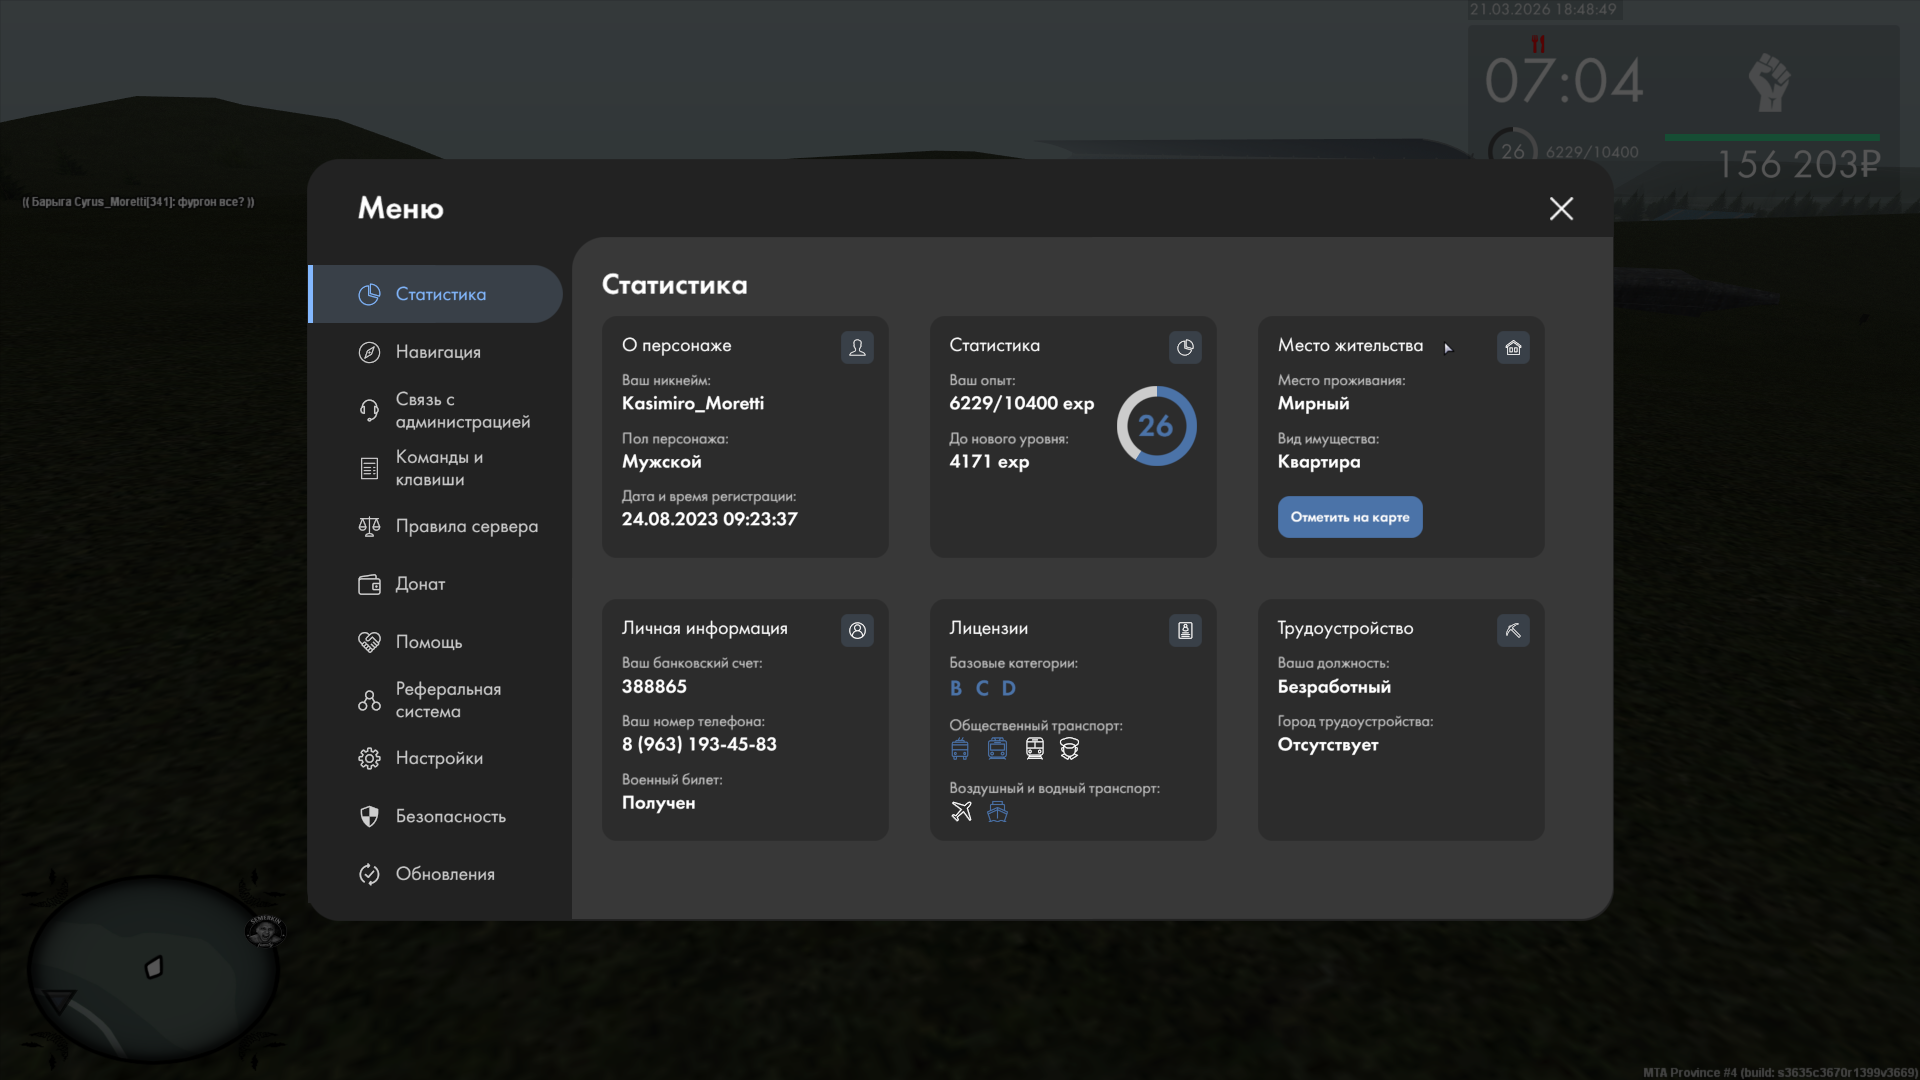Image resolution: width=1920 pixels, height=1080 pixels.
Task: Click the pie chart icon on Статистика card
Action: tap(1185, 347)
